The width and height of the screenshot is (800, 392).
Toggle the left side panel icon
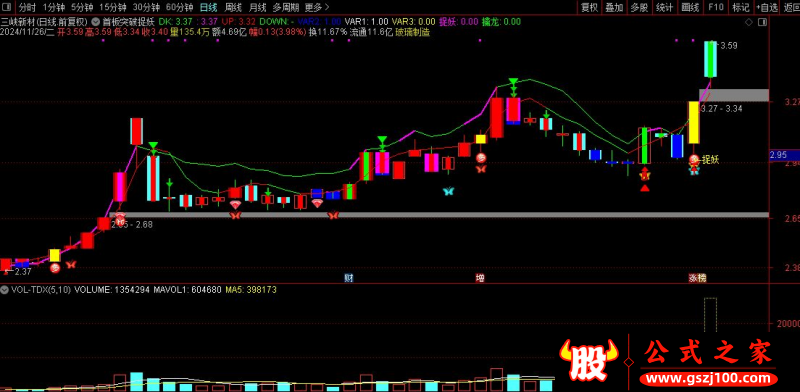pyautogui.click(x=7, y=8)
